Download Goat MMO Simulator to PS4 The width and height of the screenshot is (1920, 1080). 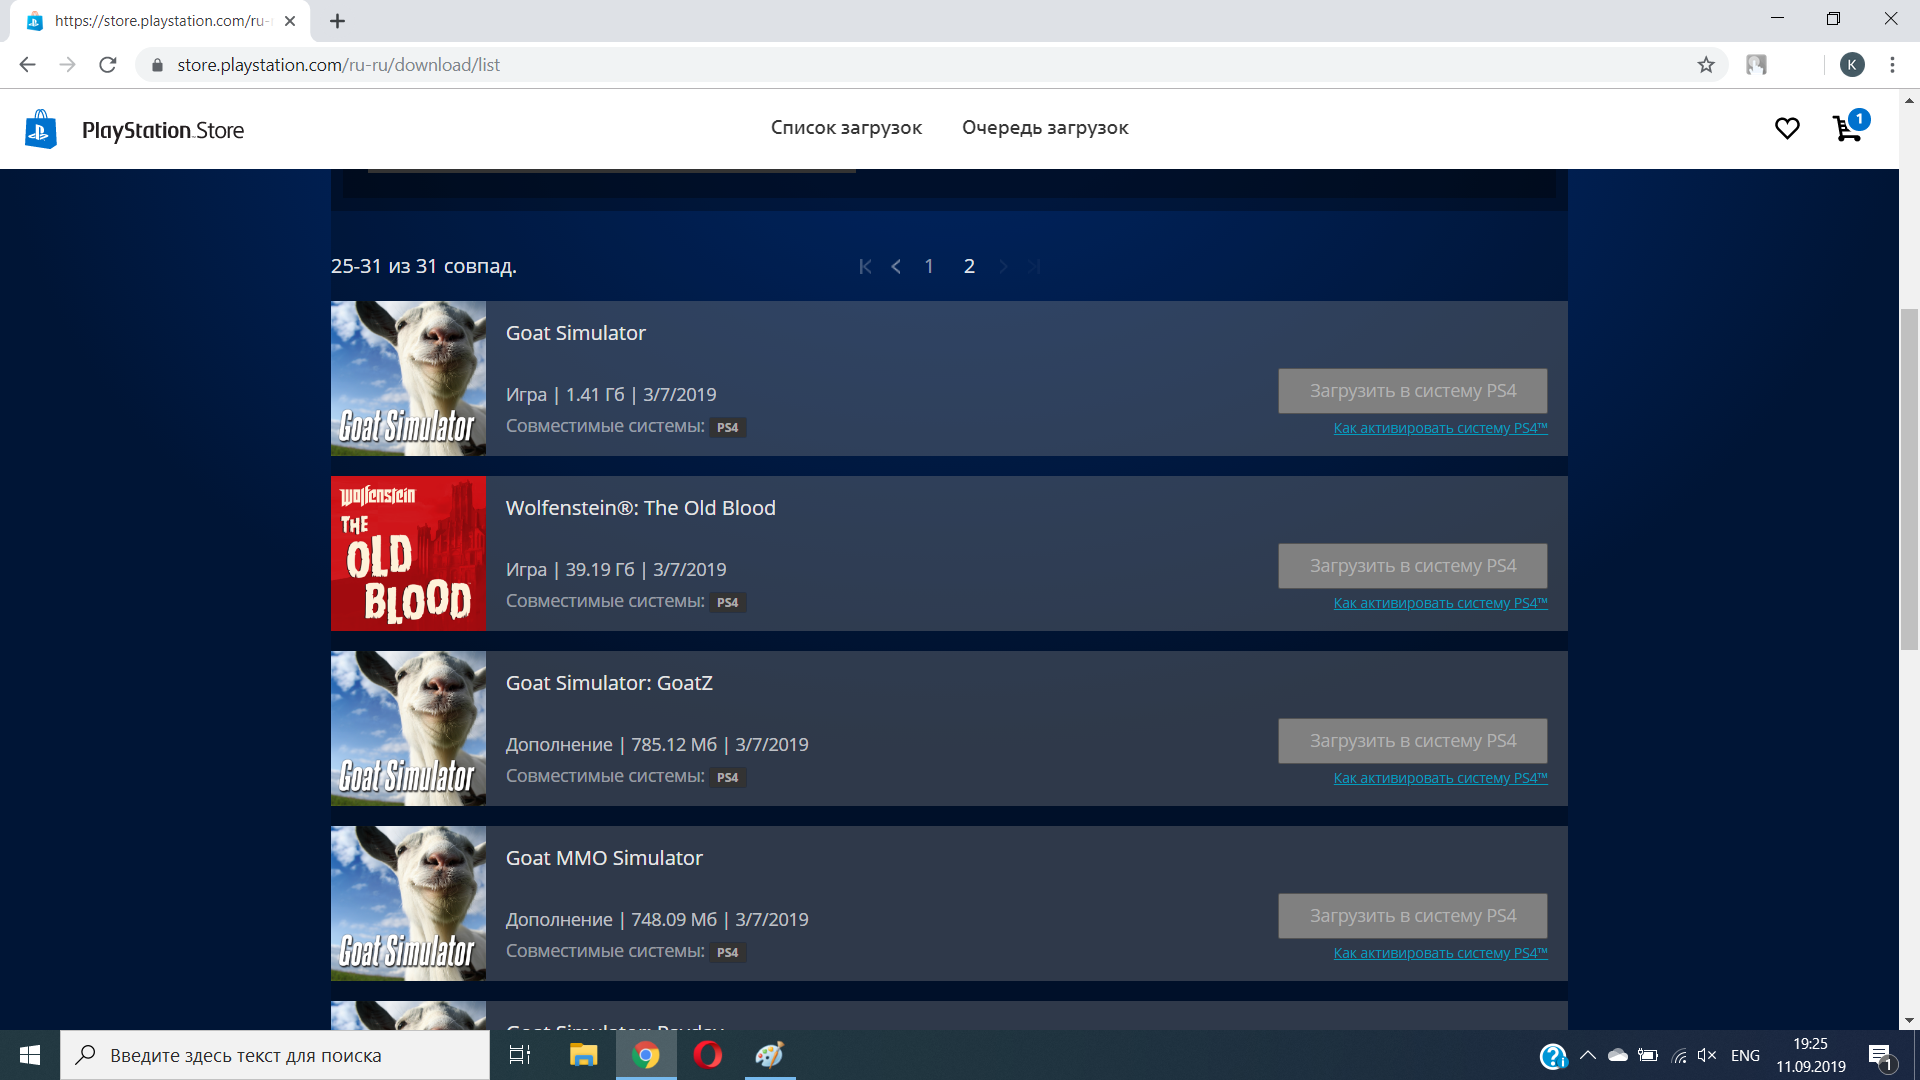[x=1412, y=916]
